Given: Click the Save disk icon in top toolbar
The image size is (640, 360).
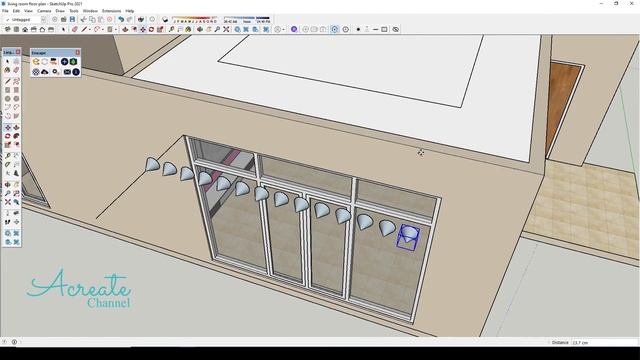Looking at the screenshot, I should (x=72, y=19).
